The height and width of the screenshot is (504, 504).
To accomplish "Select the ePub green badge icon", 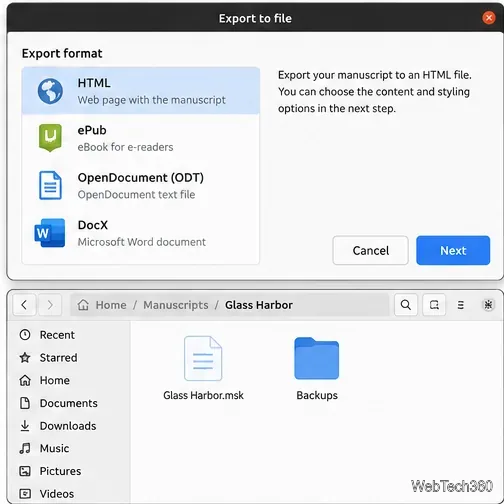I will (x=50, y=138).
